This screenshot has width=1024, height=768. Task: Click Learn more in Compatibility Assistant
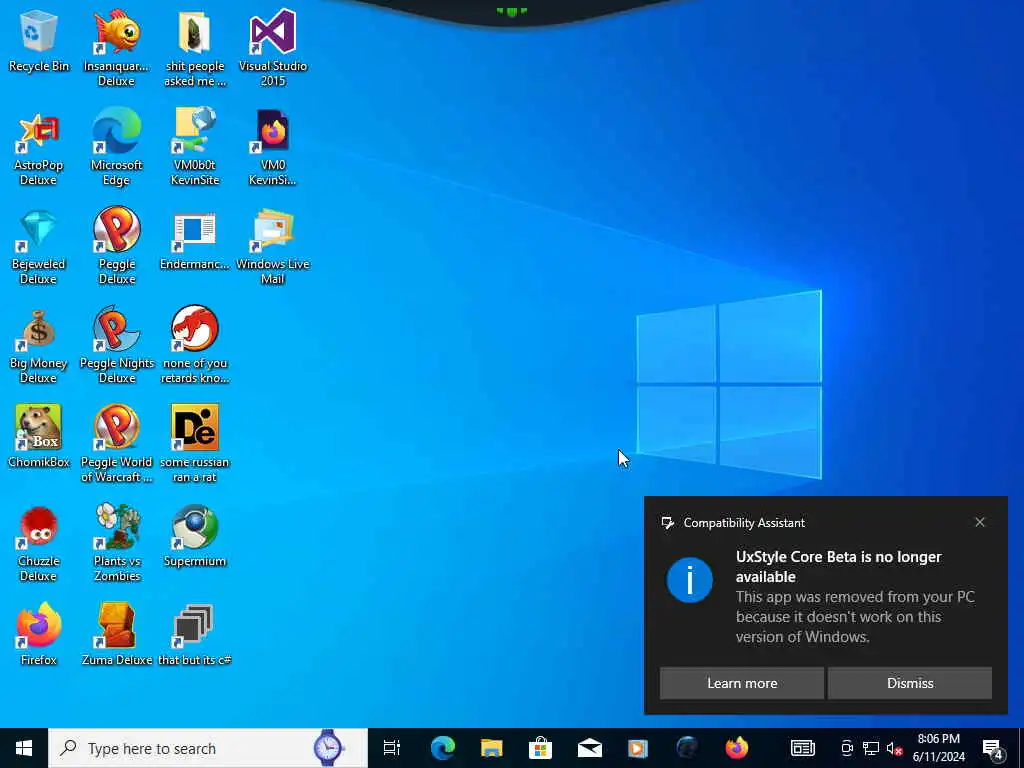[x=742, y=683]
